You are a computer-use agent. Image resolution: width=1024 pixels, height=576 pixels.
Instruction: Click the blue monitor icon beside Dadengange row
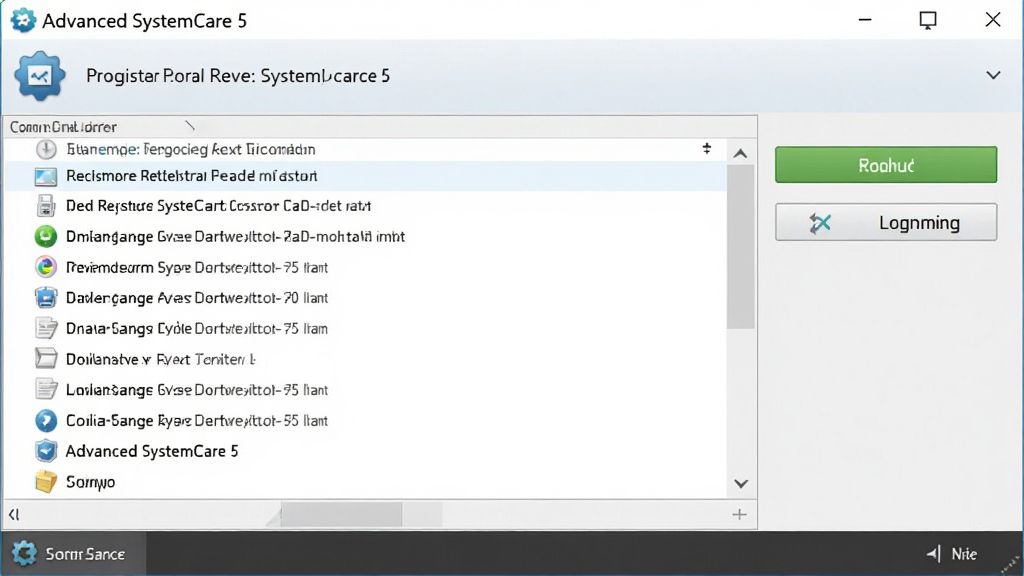[46, 298]
